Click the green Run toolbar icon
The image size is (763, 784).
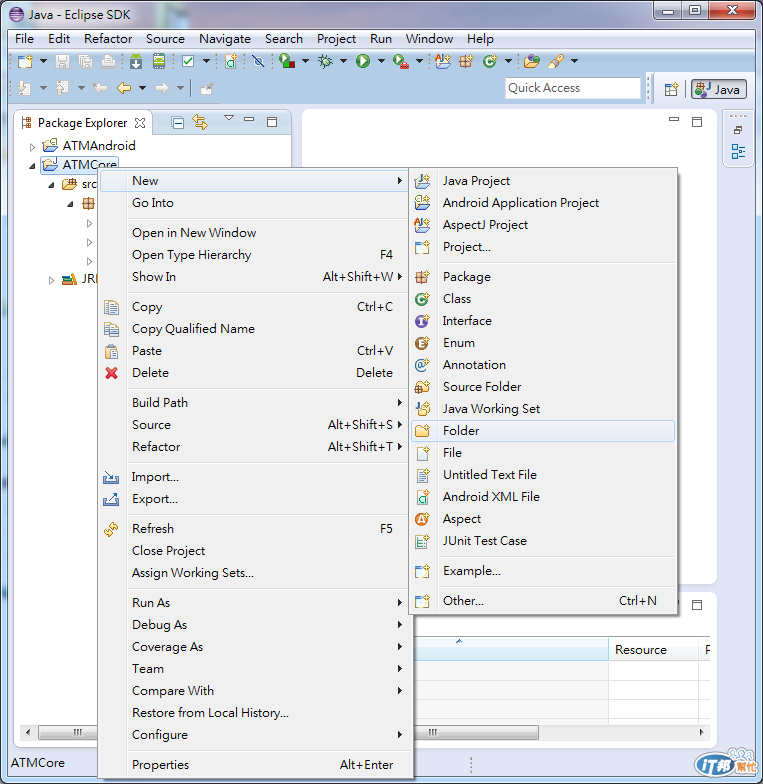click(363, 61)
